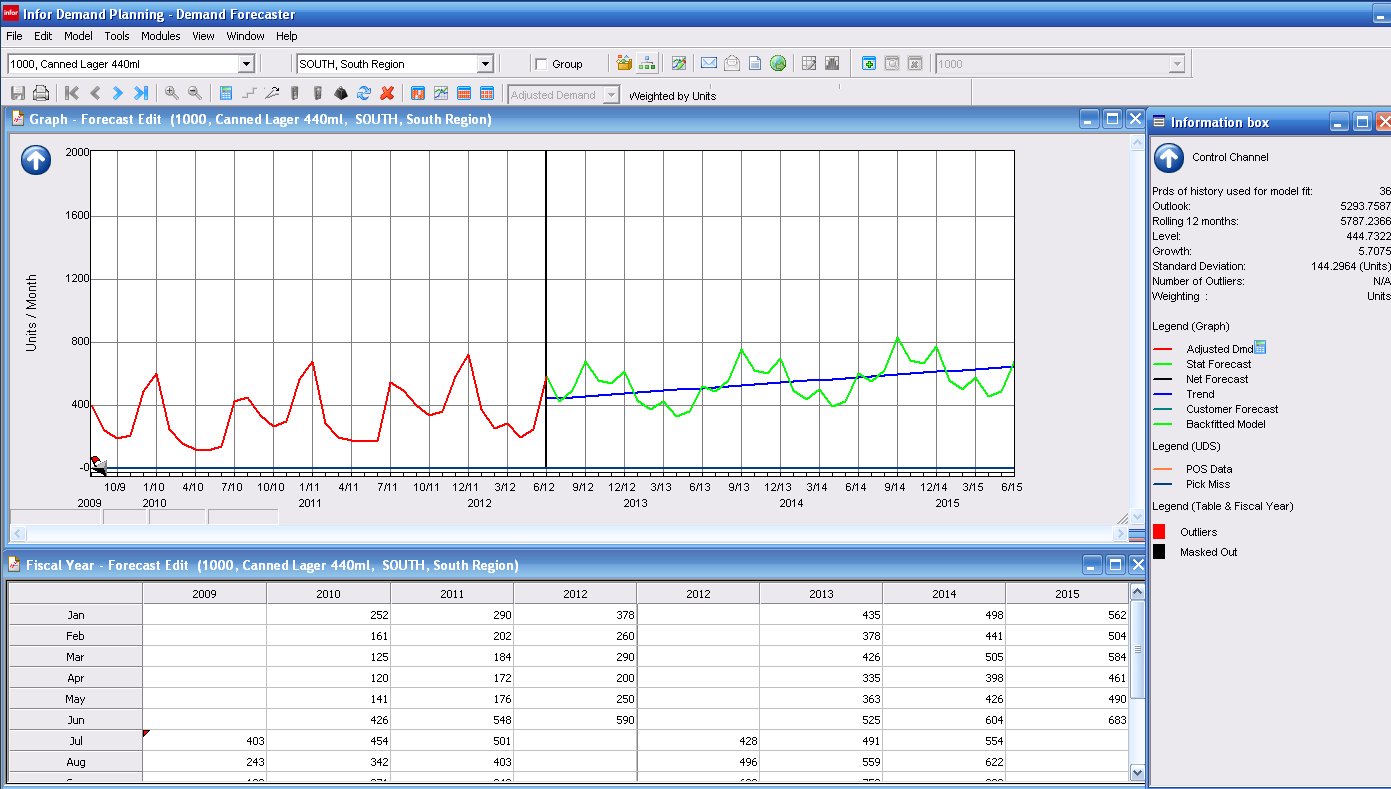Screen dimensions: 1391x789
Task: Click the Save icon in toolbar
Action: tap(17, 93)
